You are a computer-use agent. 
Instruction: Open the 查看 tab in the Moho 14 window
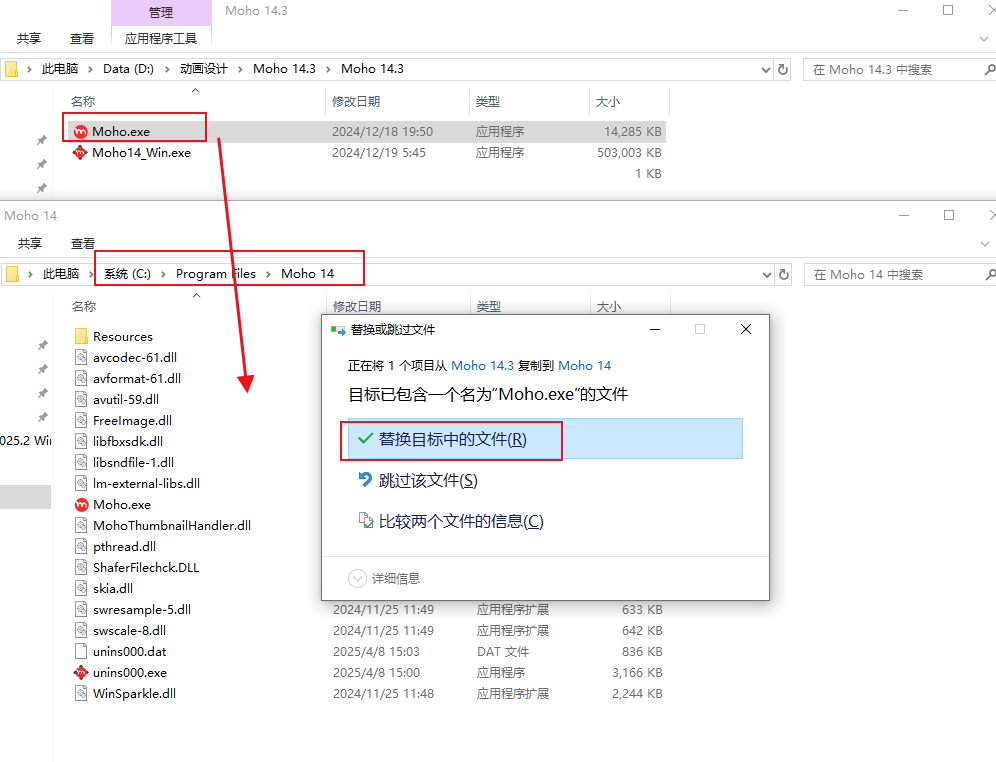click(x=82, y=243)
